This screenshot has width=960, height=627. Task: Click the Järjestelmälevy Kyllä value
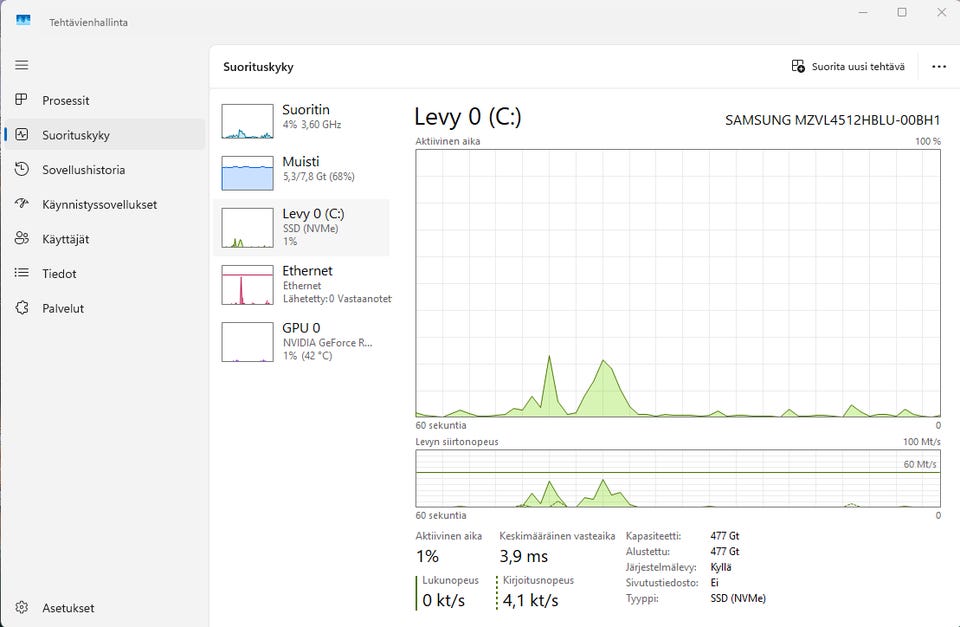pos(721,567)
